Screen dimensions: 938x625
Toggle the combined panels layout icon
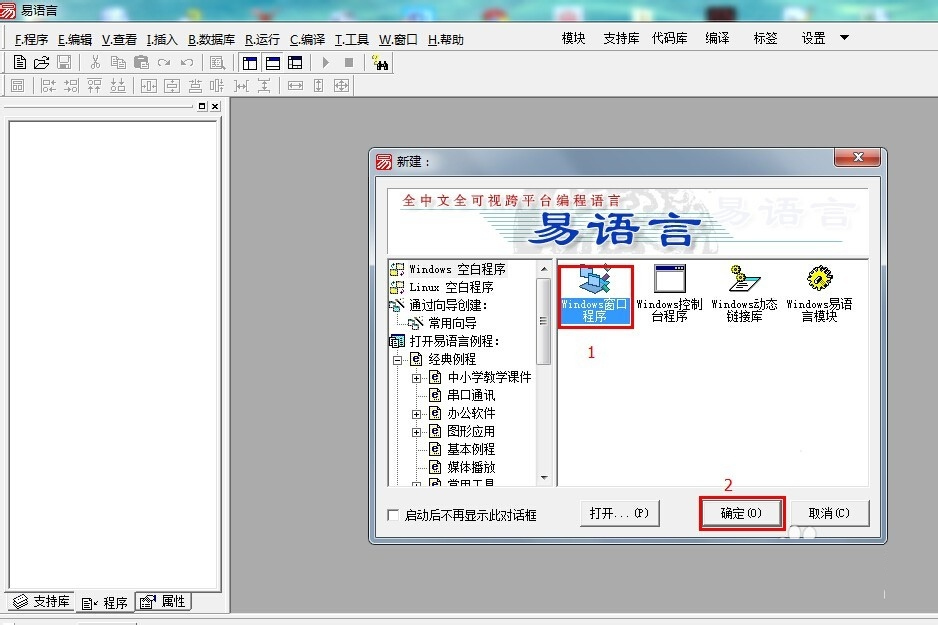click(295, 63)
